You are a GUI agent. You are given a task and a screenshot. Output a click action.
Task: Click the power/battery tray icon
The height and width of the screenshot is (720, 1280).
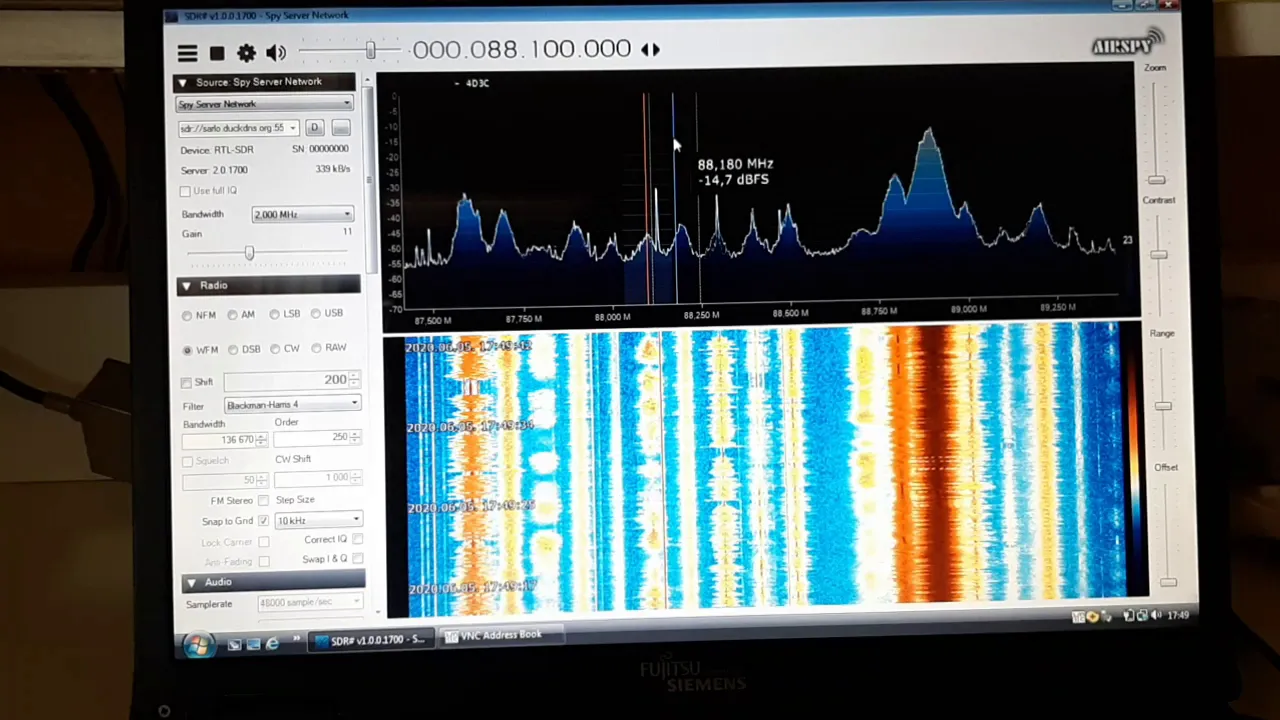click(x=1128, y=616)
